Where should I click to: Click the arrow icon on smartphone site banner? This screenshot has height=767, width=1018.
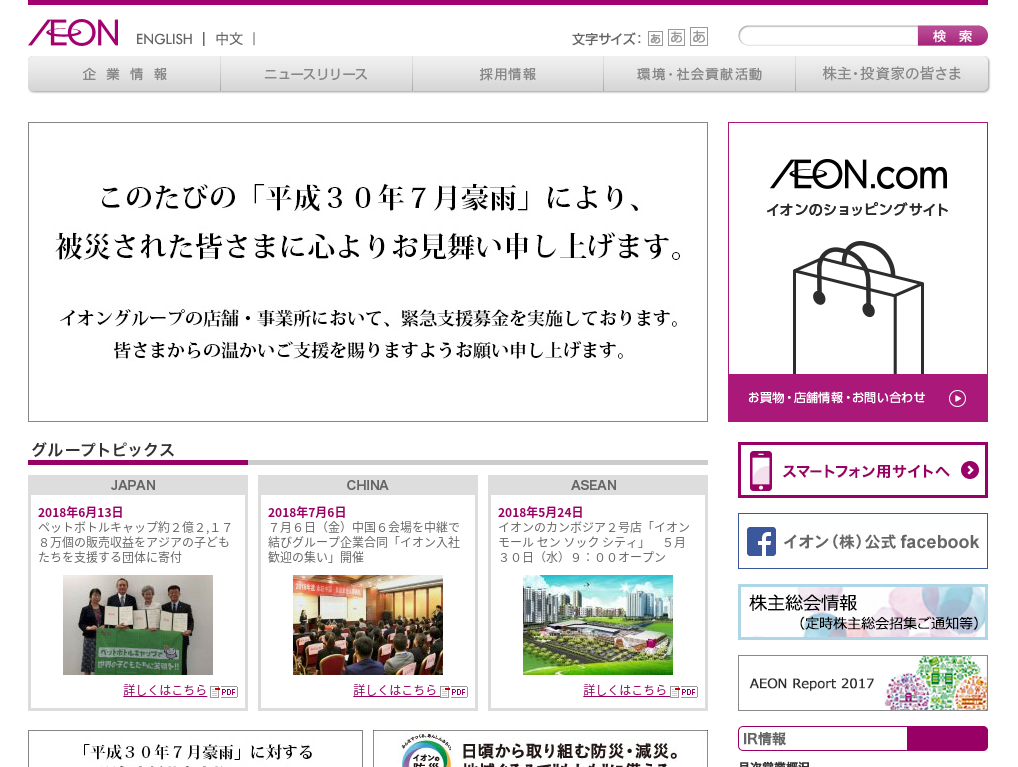coord(970,470)
